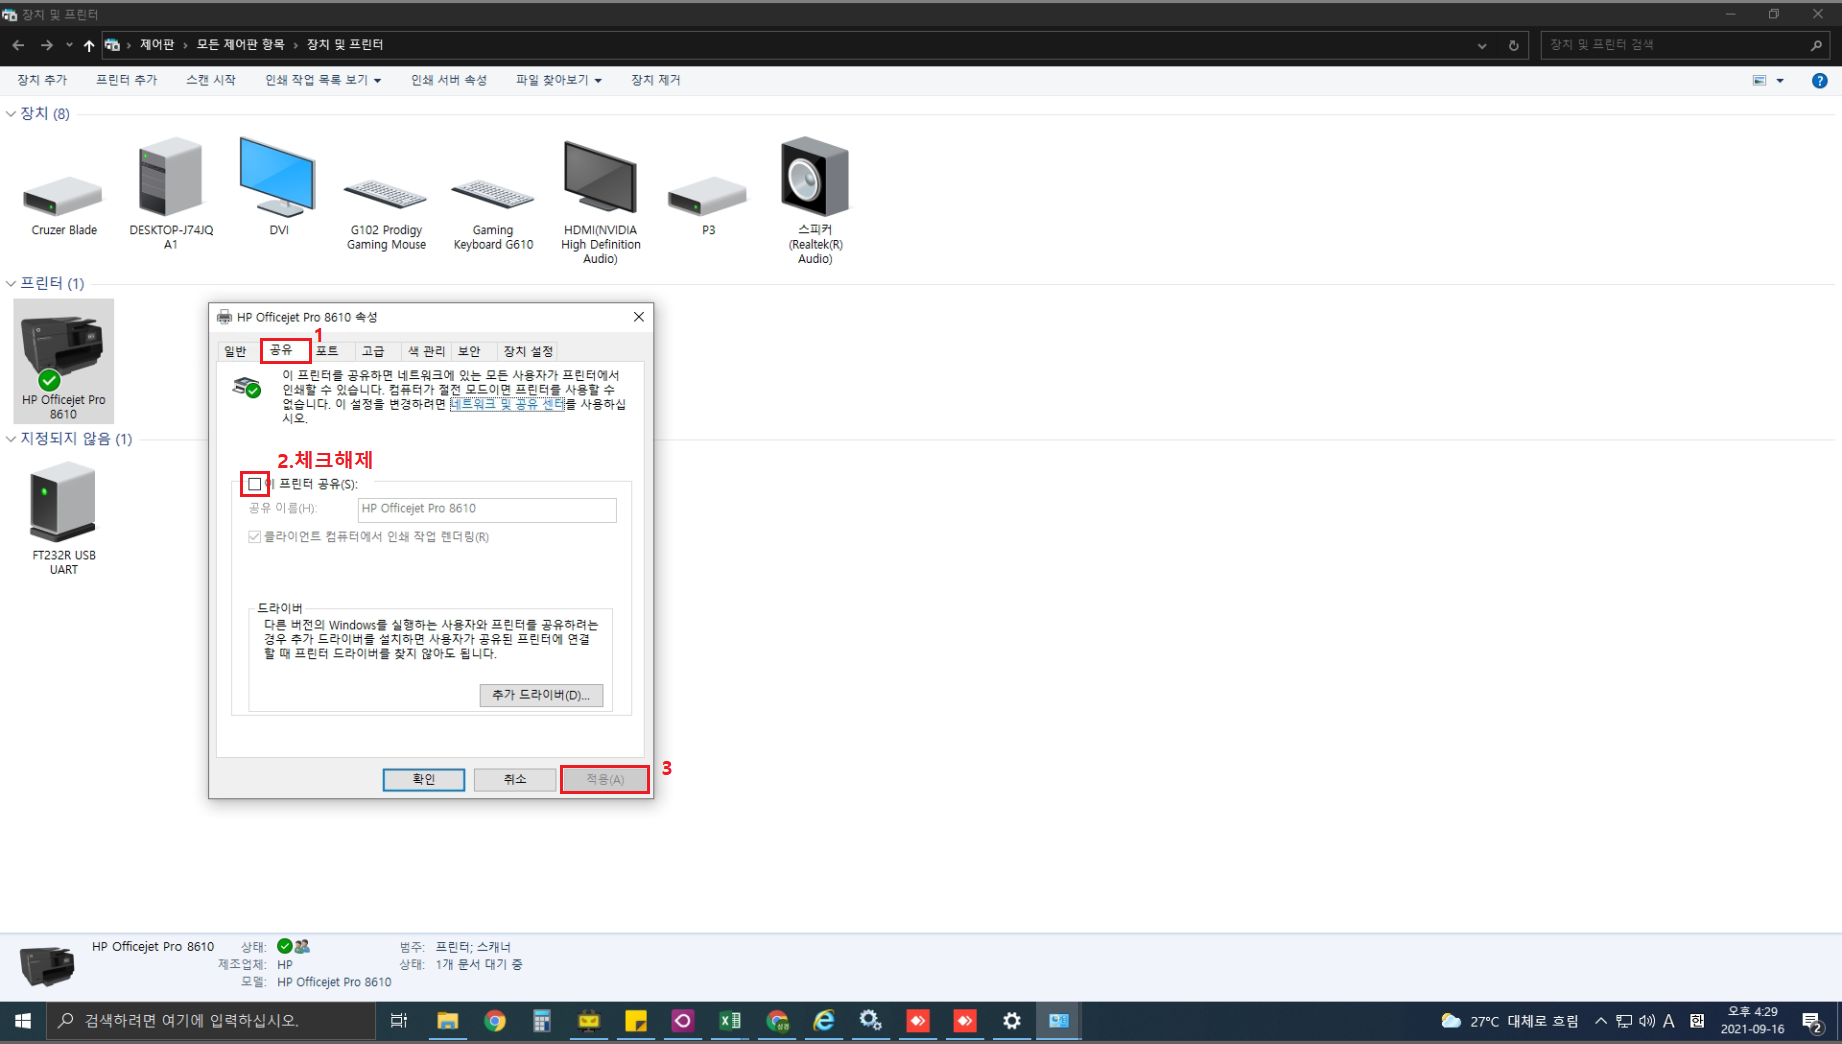Toggle 클라이언트 컴퓨터에서 인쇄 작업 렌더링 checkbox
Screen dimensions: 1842x1044
coord(254,537)
